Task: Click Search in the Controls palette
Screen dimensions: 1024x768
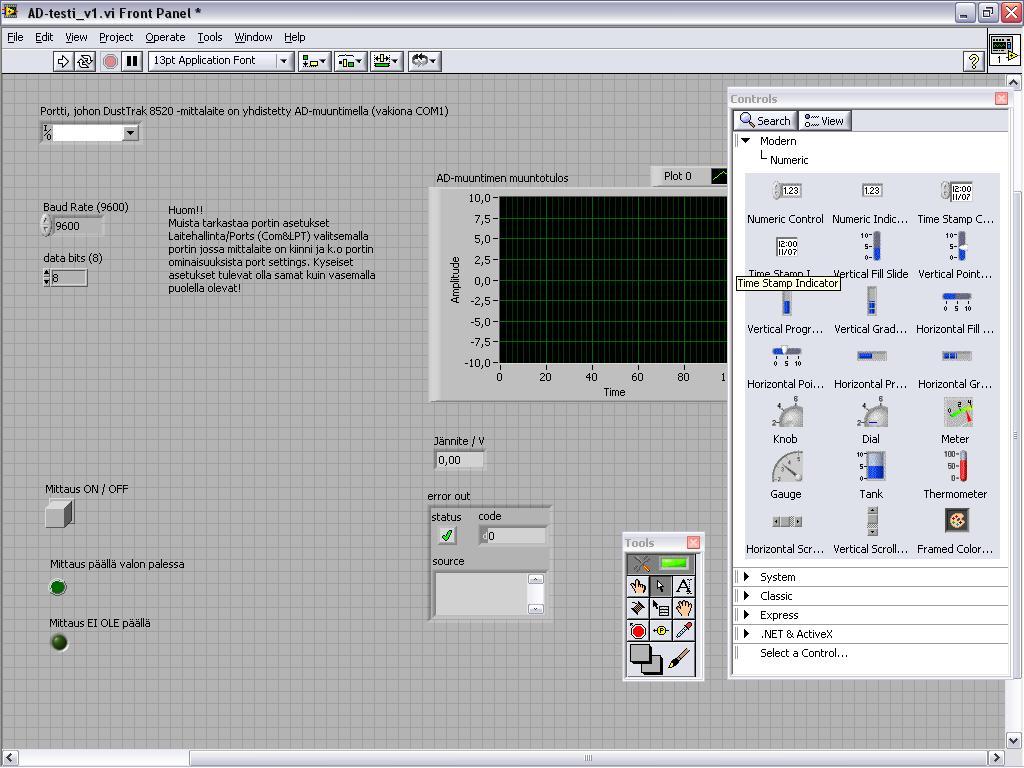Action: click(x=765, y=121)
